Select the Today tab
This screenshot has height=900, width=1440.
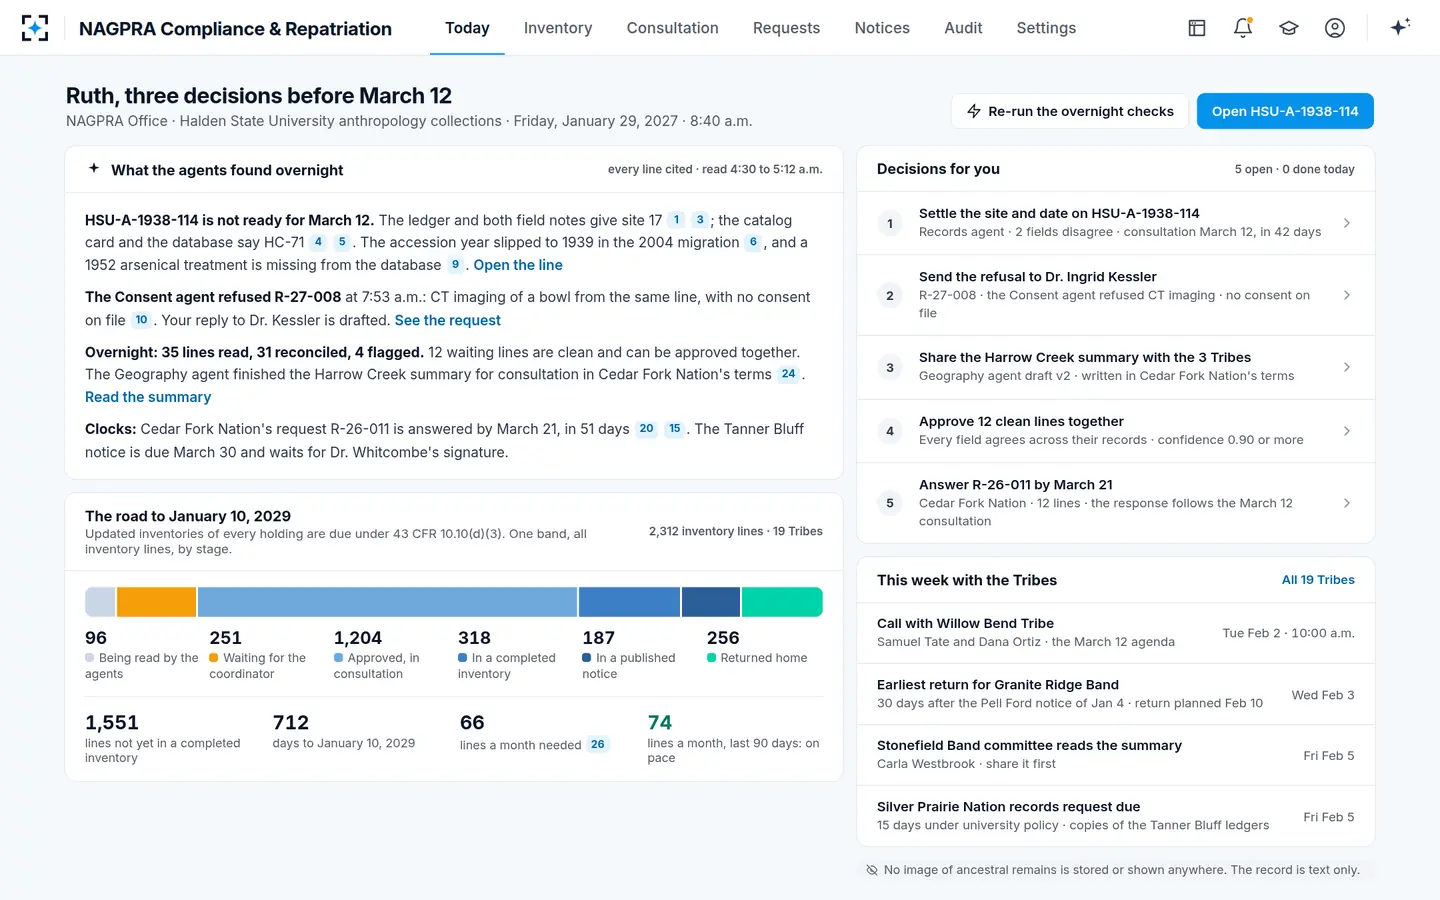pyautogui.click(x=467, y=28)
